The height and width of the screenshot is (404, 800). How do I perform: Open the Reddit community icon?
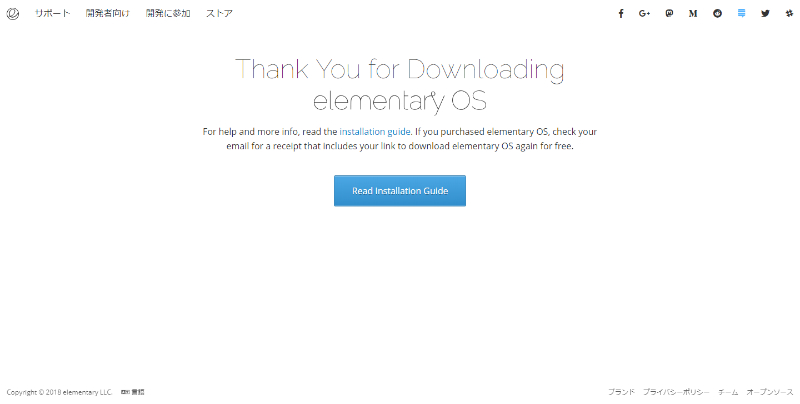[x=717, y=14]
